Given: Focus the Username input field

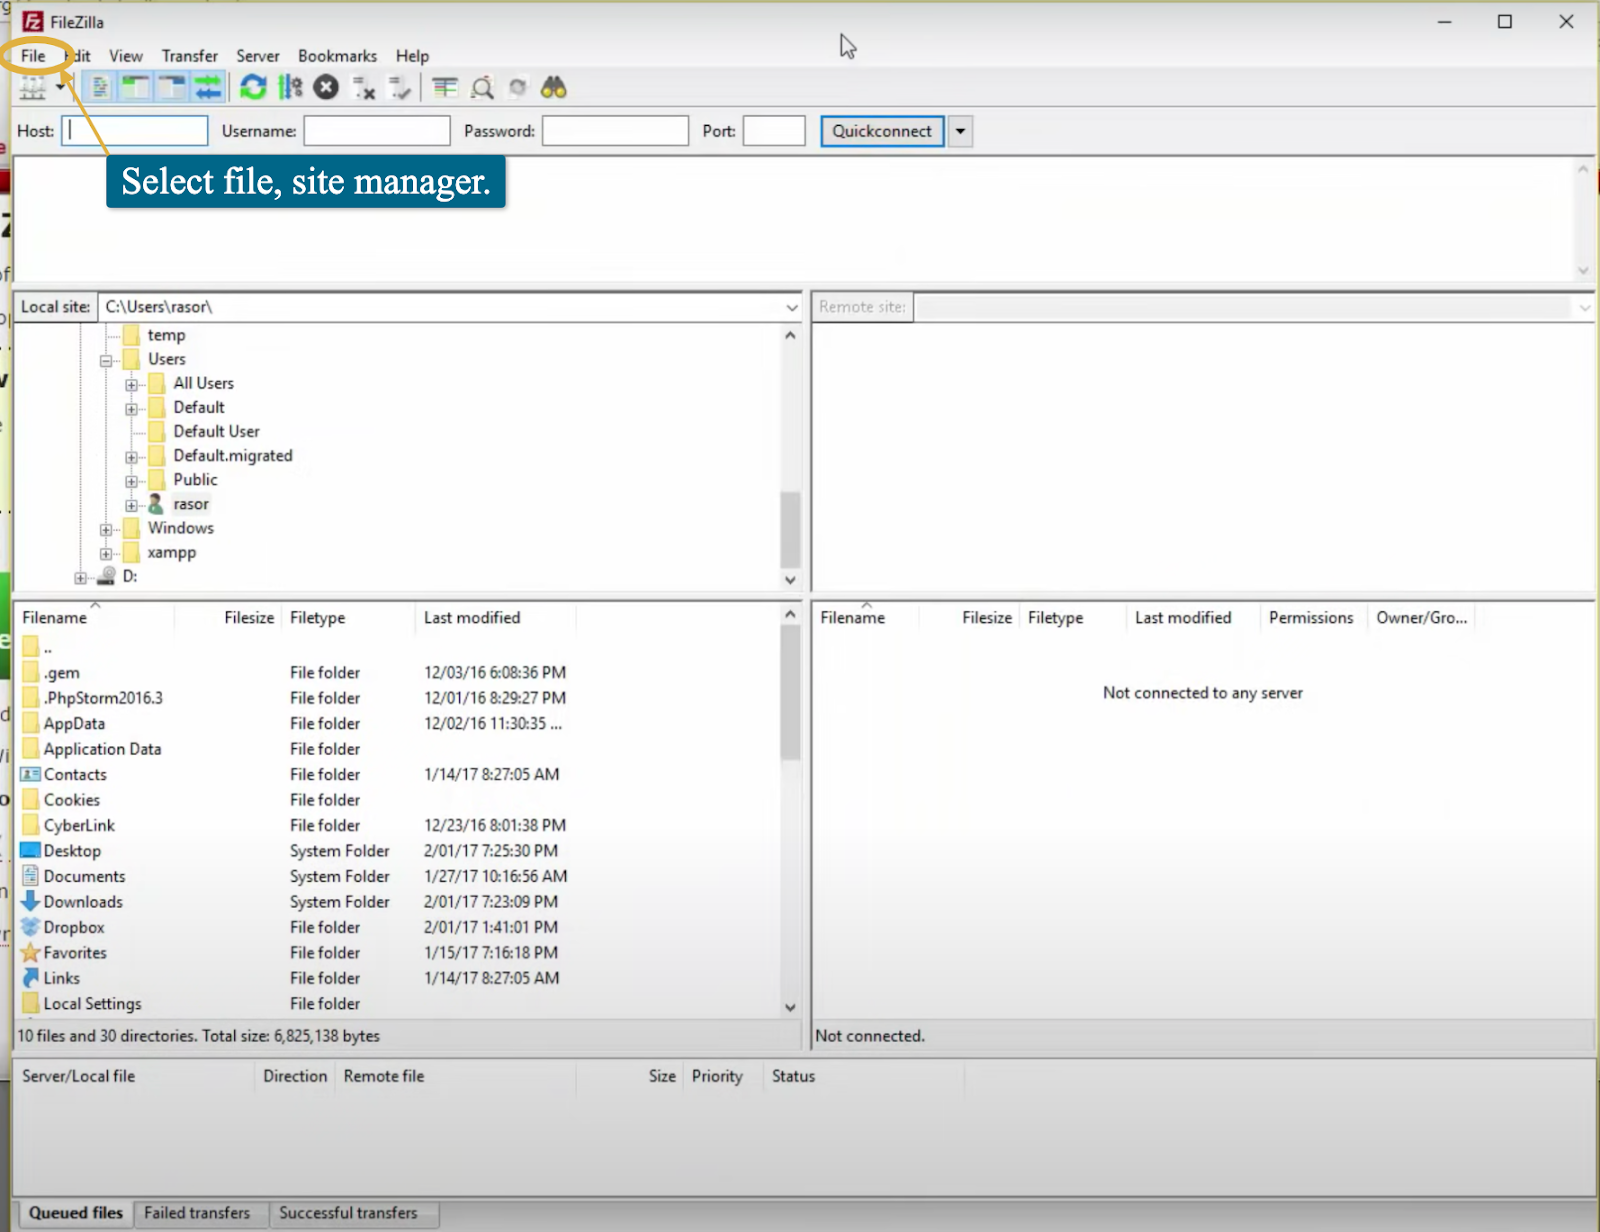Looking at the screenshot, I should 377,131.
